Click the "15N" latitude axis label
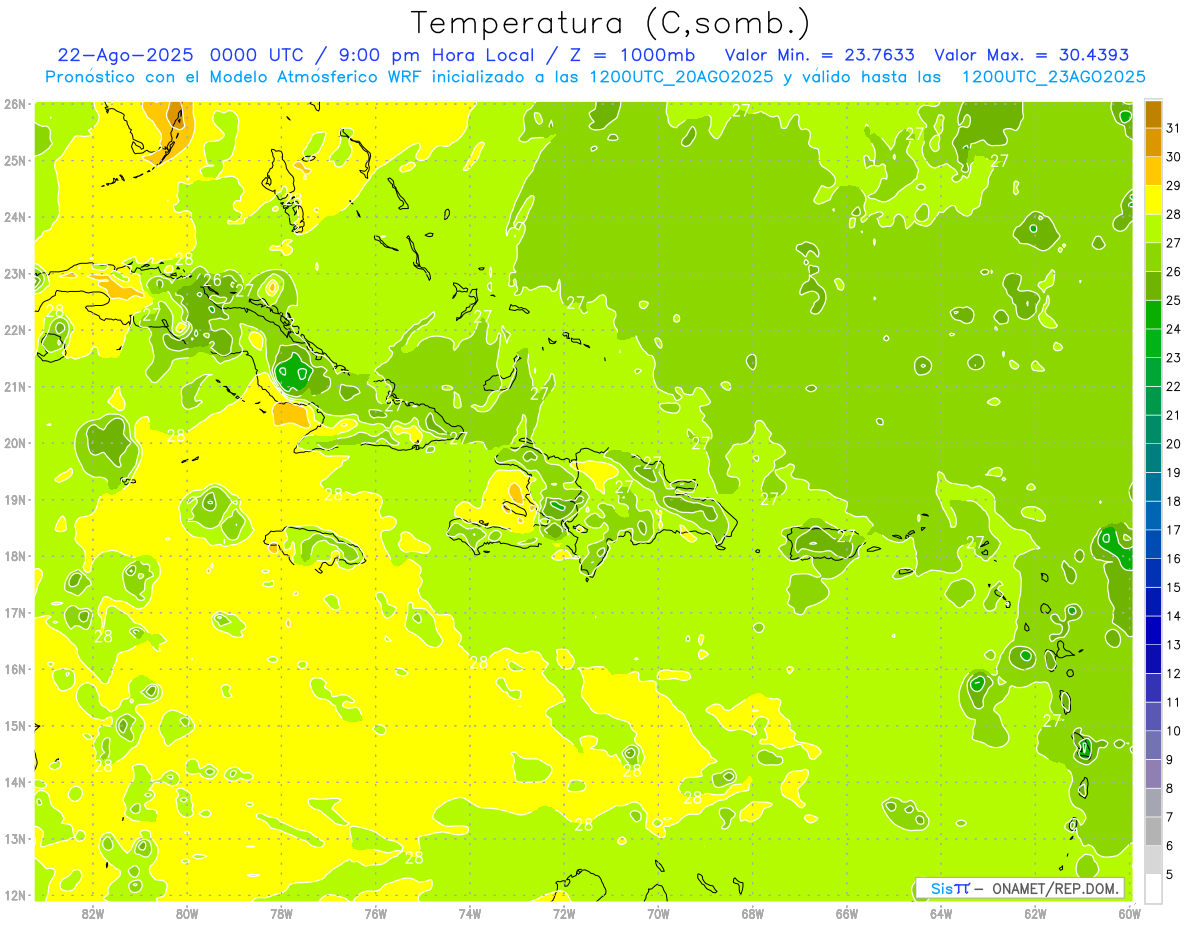This screenshot has height=927, width=1200. pyautogui.click(x=15, y=725)
